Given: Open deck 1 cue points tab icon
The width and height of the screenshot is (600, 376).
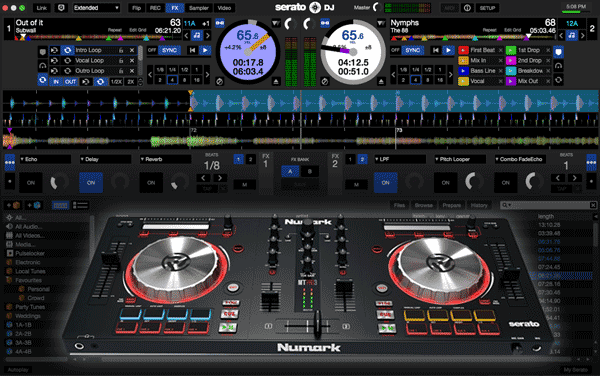Looking at the screenshot, I should click(x=42, y=52).
